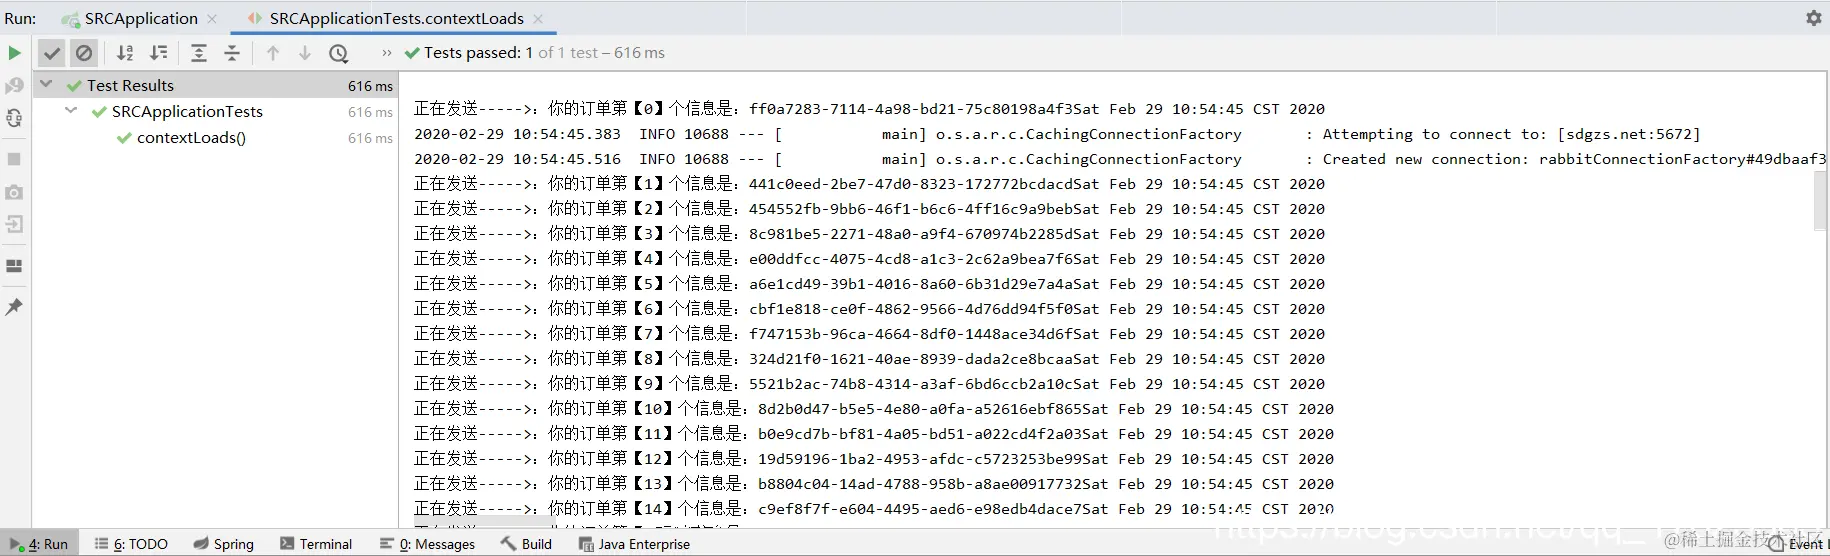Screen dimensions: 1830x556
Task: Close the SRCApplication run tab
Action: [212, 18]
